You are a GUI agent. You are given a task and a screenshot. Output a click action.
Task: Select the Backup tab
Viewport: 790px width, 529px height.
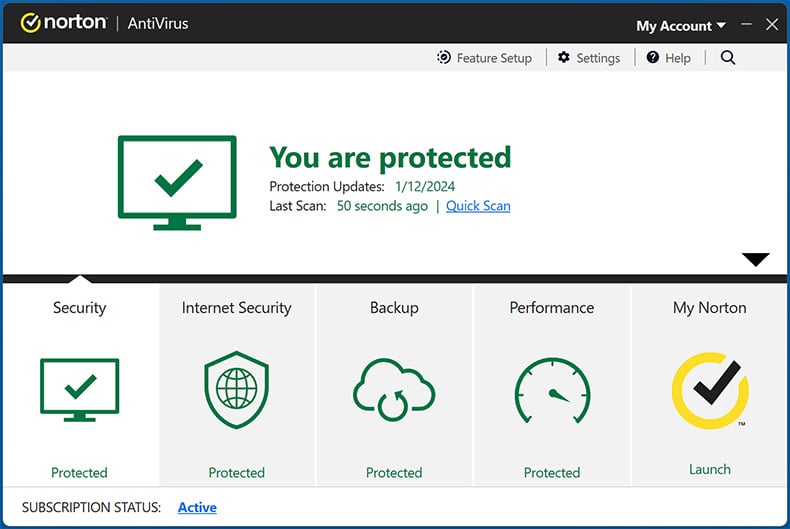point(394,385)
